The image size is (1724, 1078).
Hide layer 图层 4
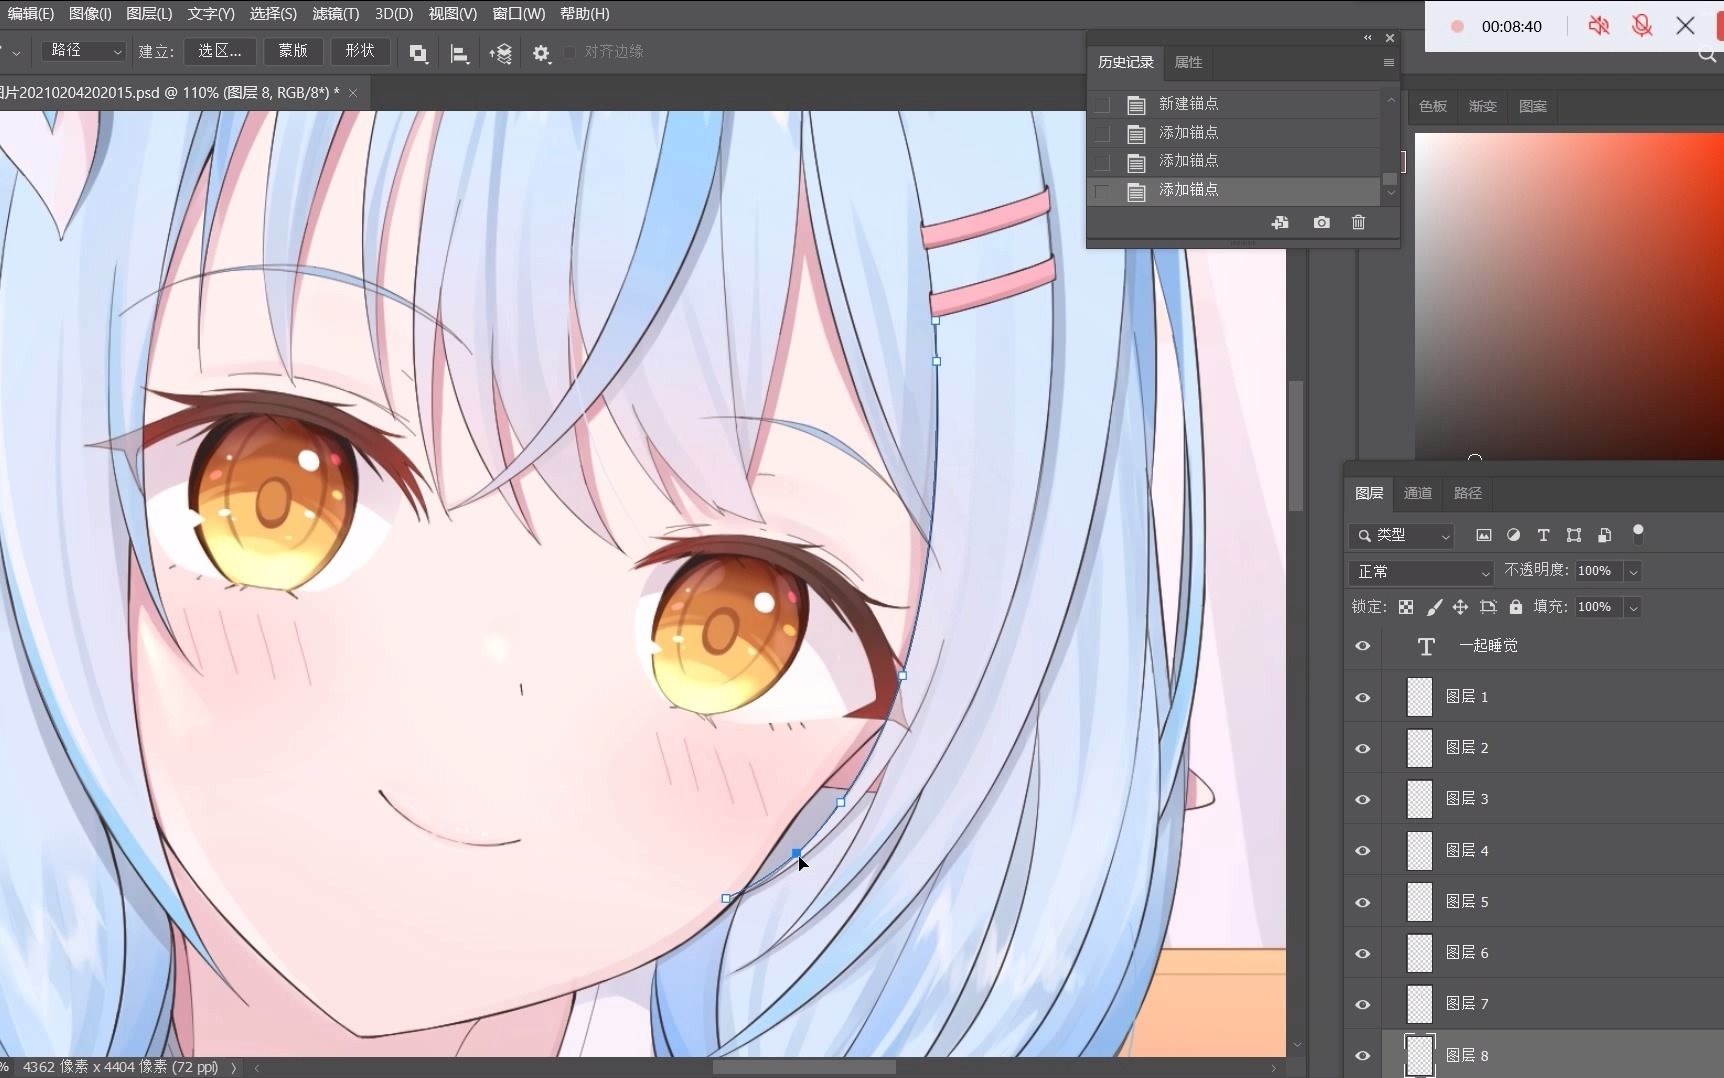[1362, 851]
